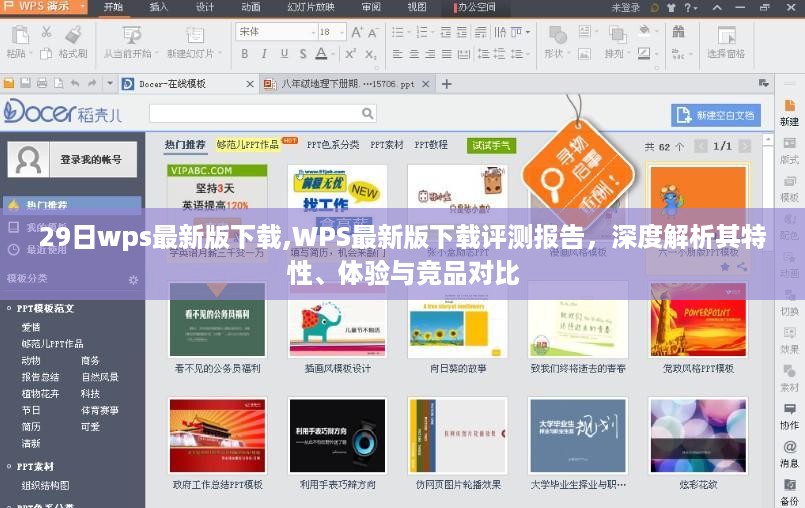This screenshot has height=508, width=805.
Task: Toggle Bold text formatting
Action: click(x=244, y=54)
